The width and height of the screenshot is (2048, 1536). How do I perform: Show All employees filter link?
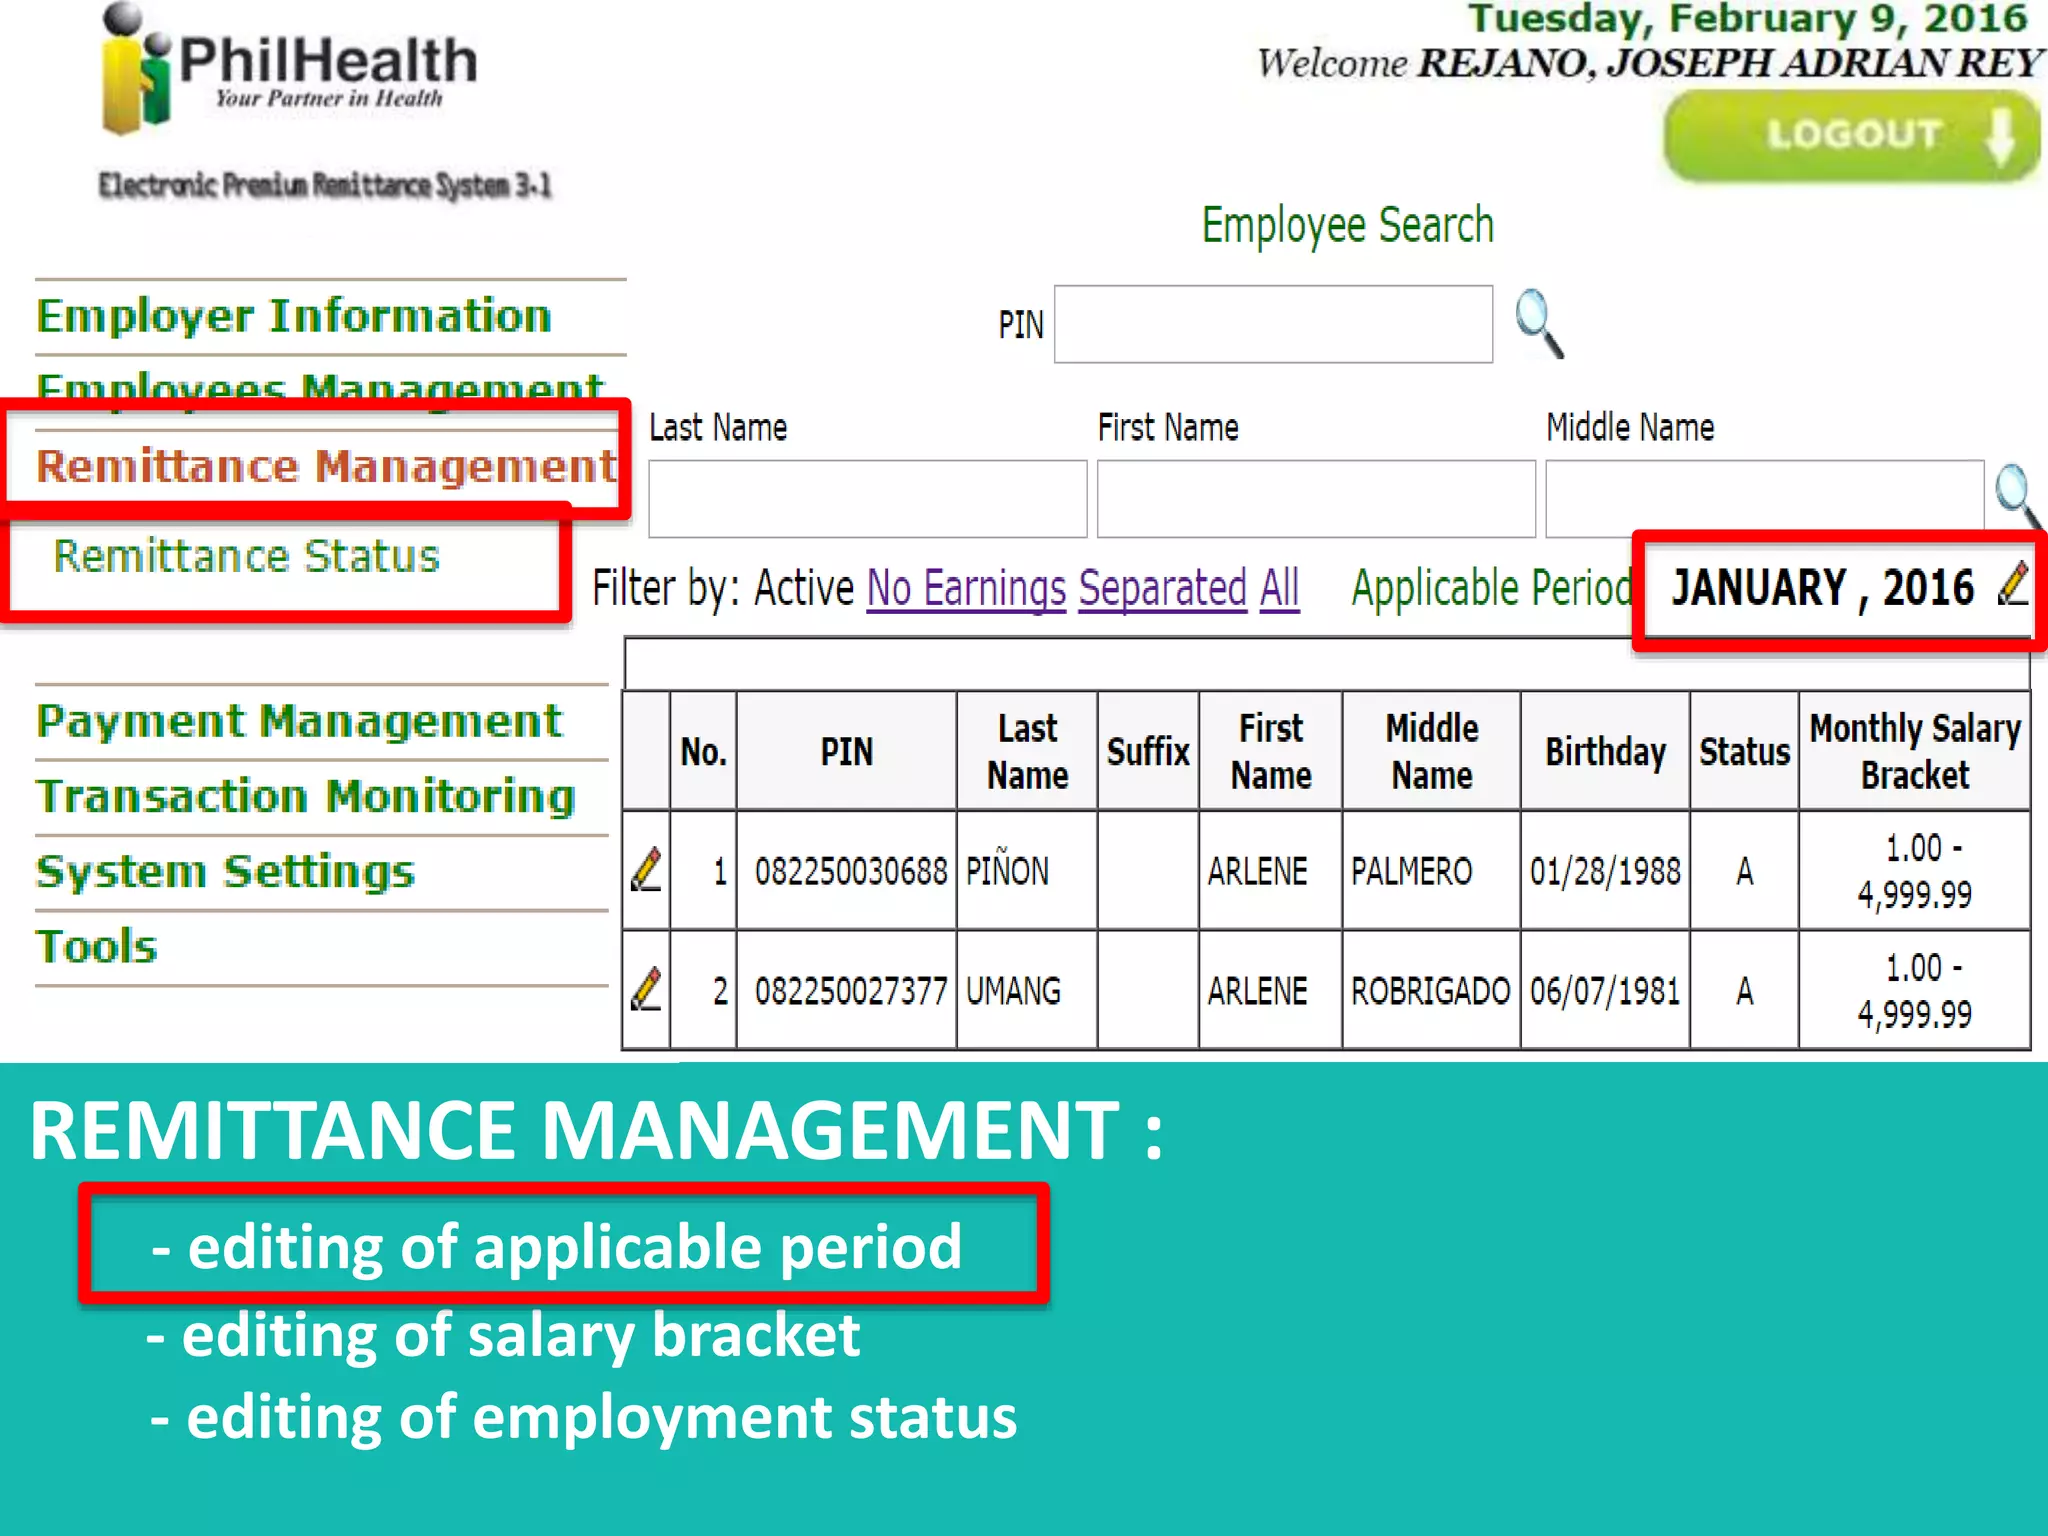tap(1279, 588)
